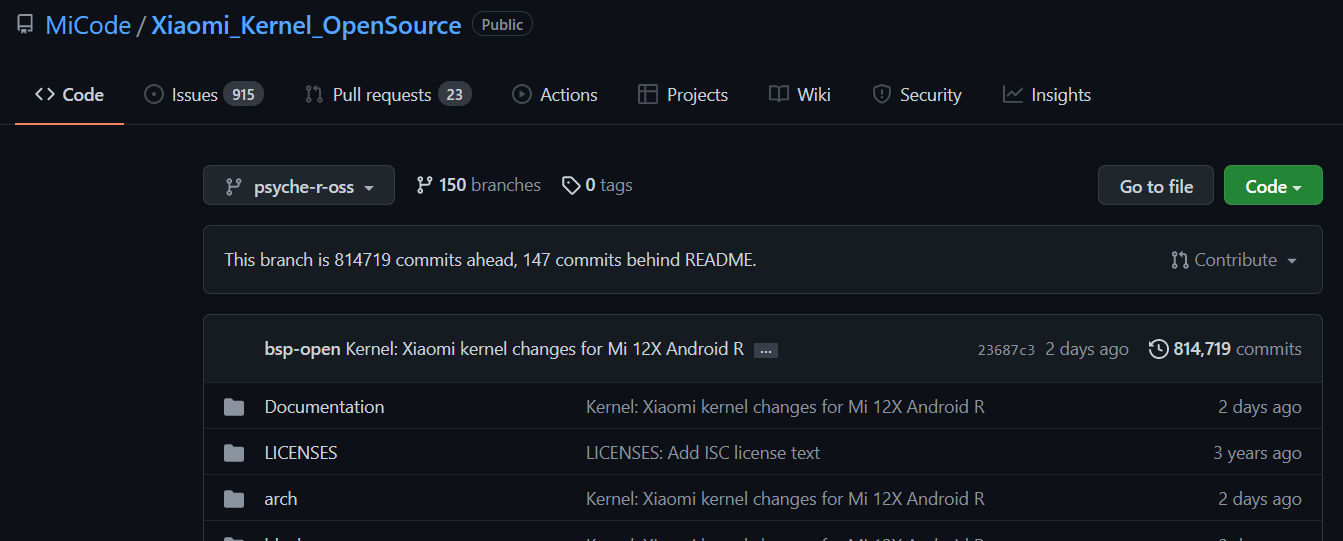Open the Wiki tab
Screen dimensions: 1343x541
(x=800, y=95)
